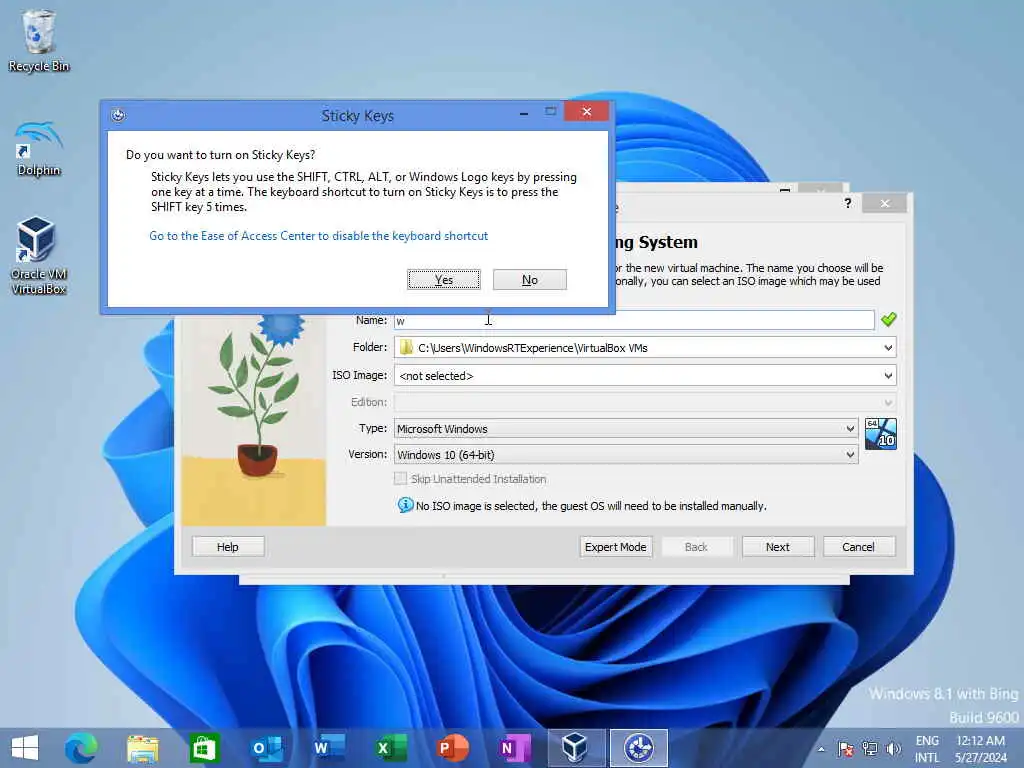The width and height of the screenshot is (1024, 768).
Task: Open the Windows Start button
Action: (25, 748)
